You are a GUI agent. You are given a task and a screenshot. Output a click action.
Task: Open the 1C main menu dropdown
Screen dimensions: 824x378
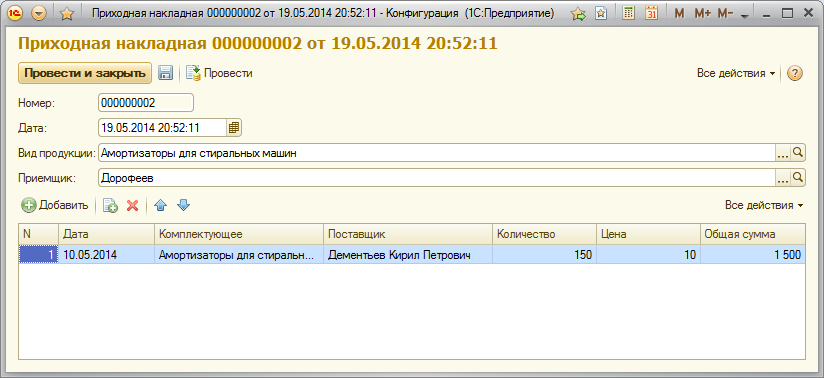click(x=39, y=14)
